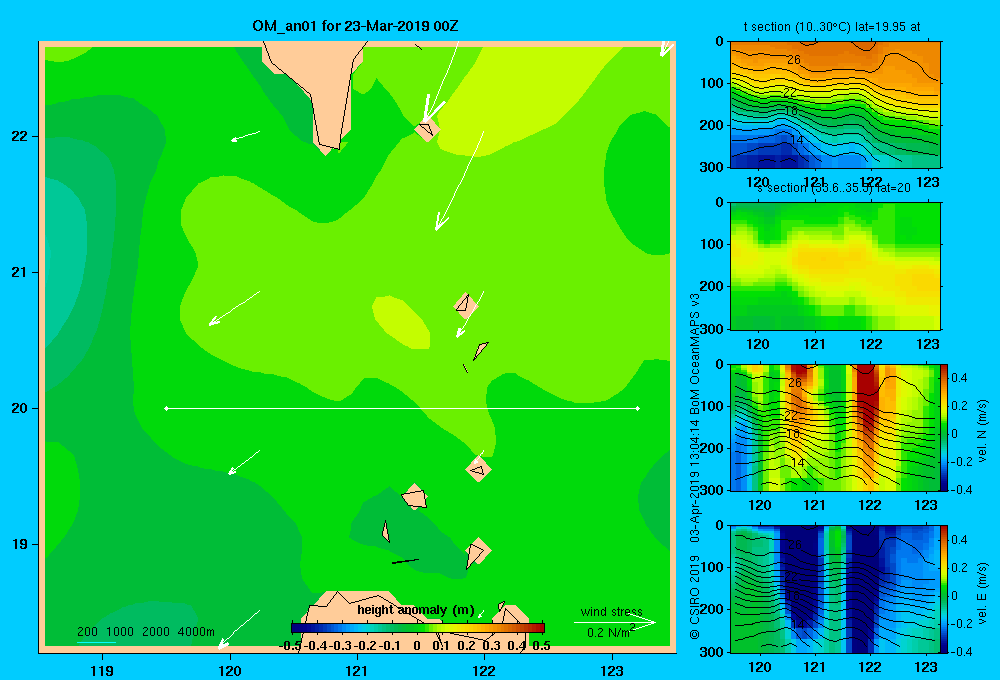Select the 'vel. E (m/s)' axis label
1000x680 pixels.
982,592
